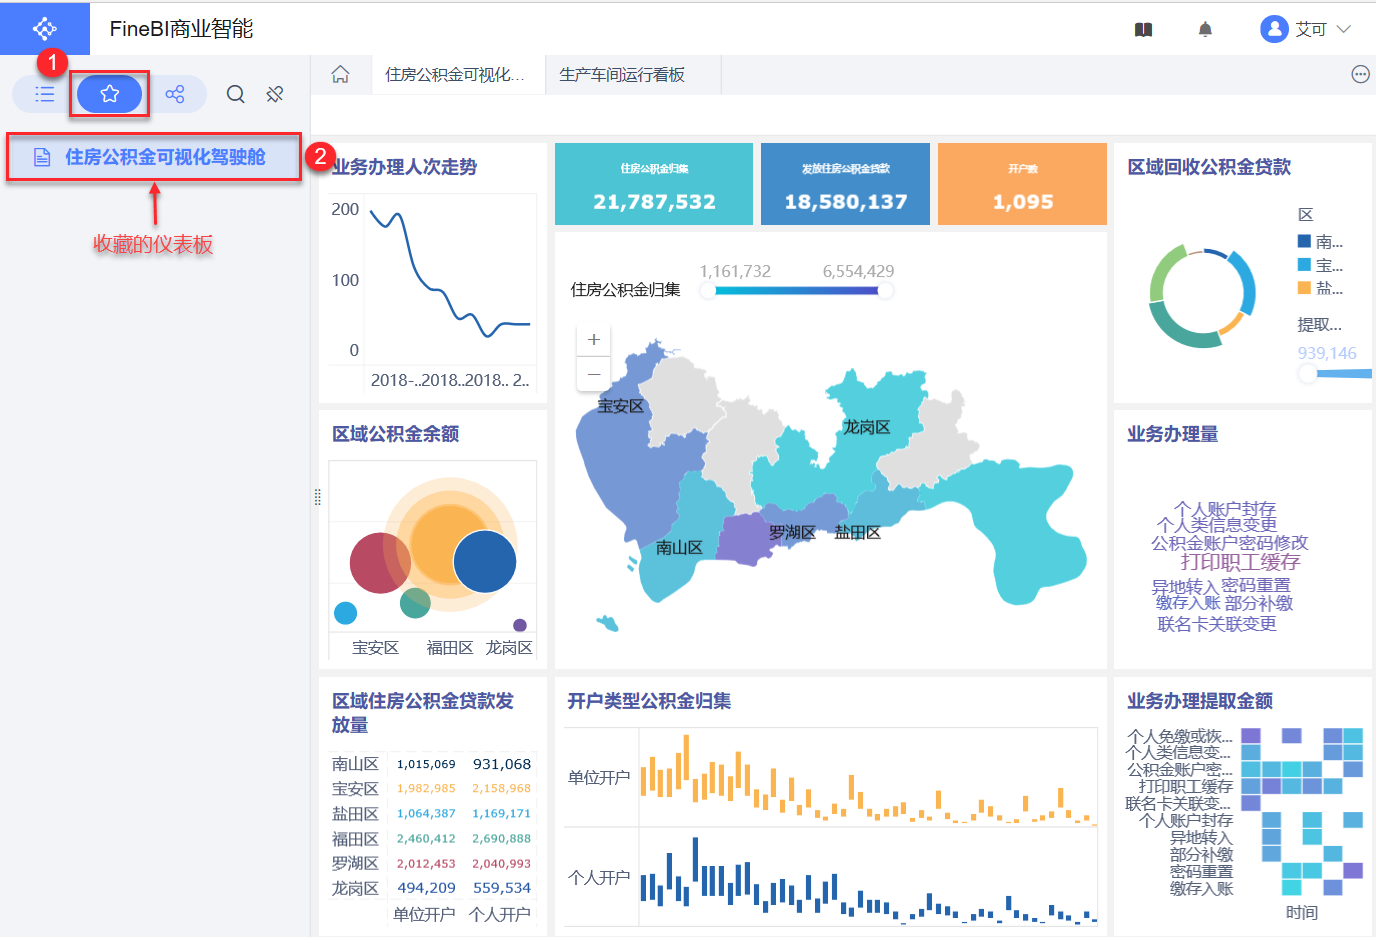1376x937 pixels.
Task: Go to home tab icon
Action: coord(340,75)
